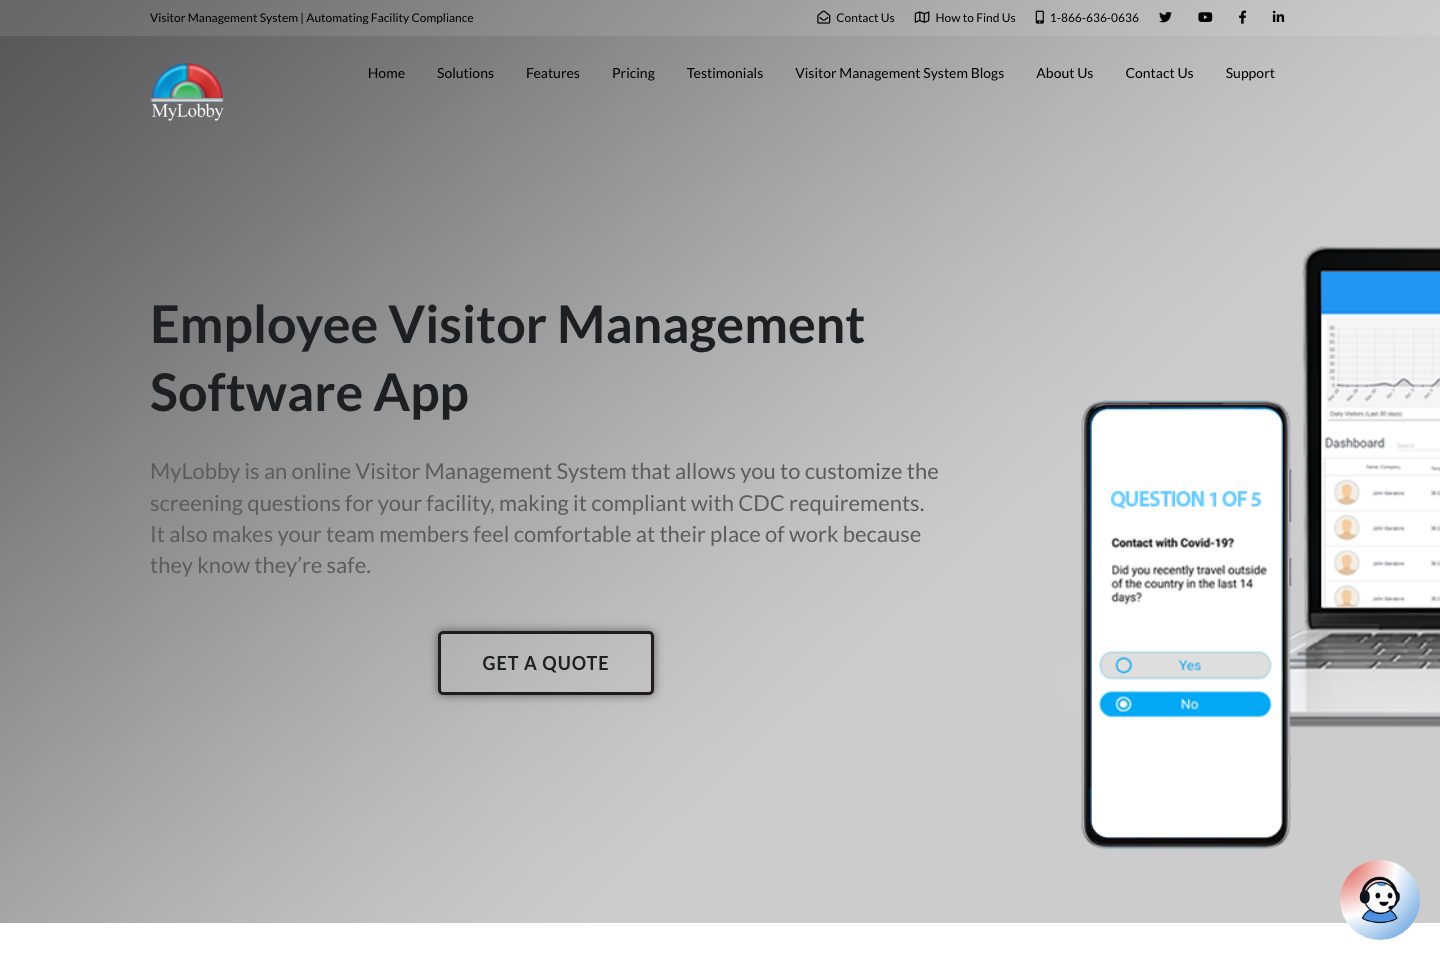Navigate to Pricing page

(x=633, y=73)
